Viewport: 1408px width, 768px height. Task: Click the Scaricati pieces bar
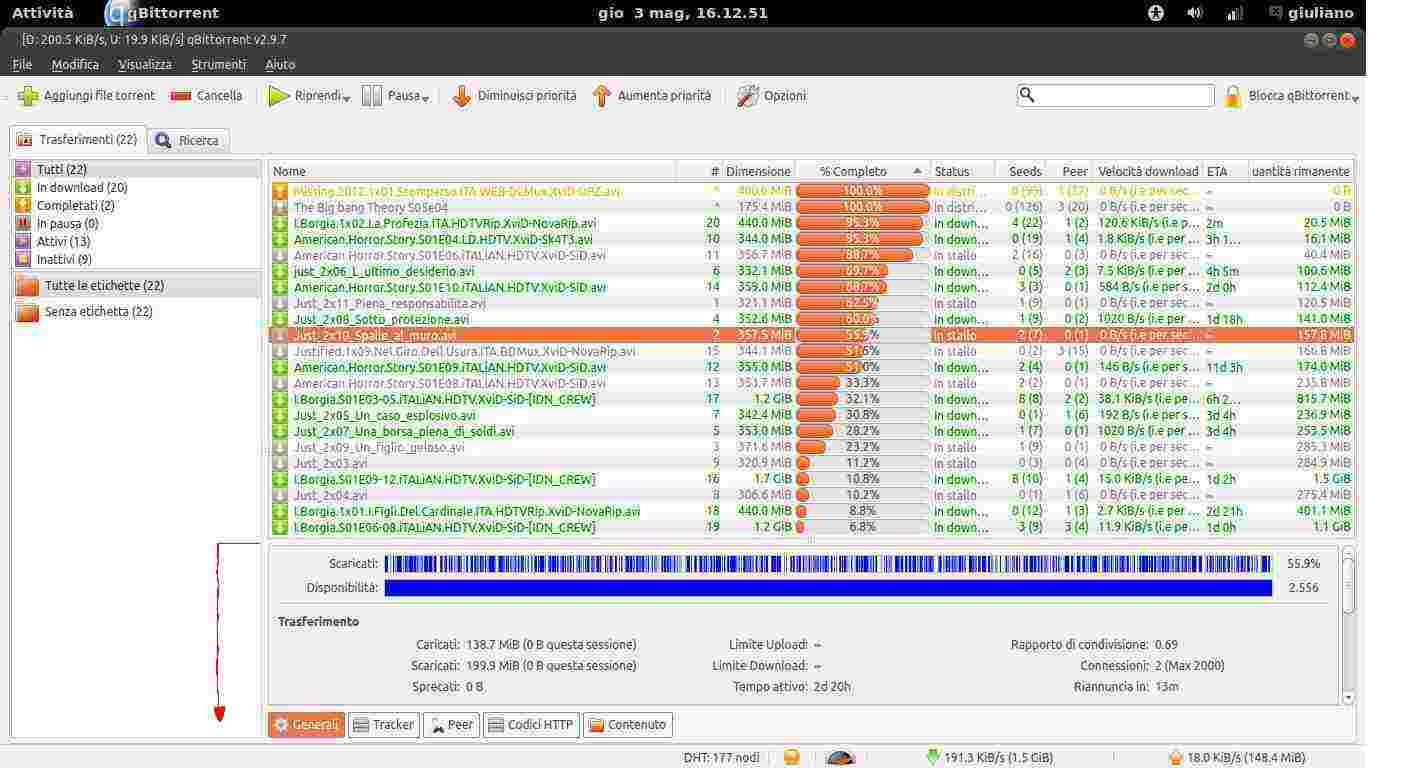coord(828,564)
